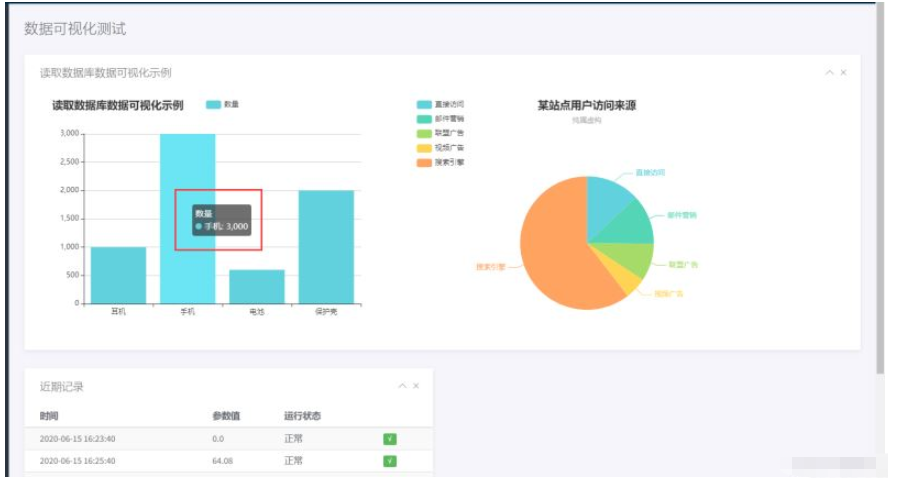901x483 pixels.
Task: Click the 手机 bar showing 3,000
Action: 187,218
